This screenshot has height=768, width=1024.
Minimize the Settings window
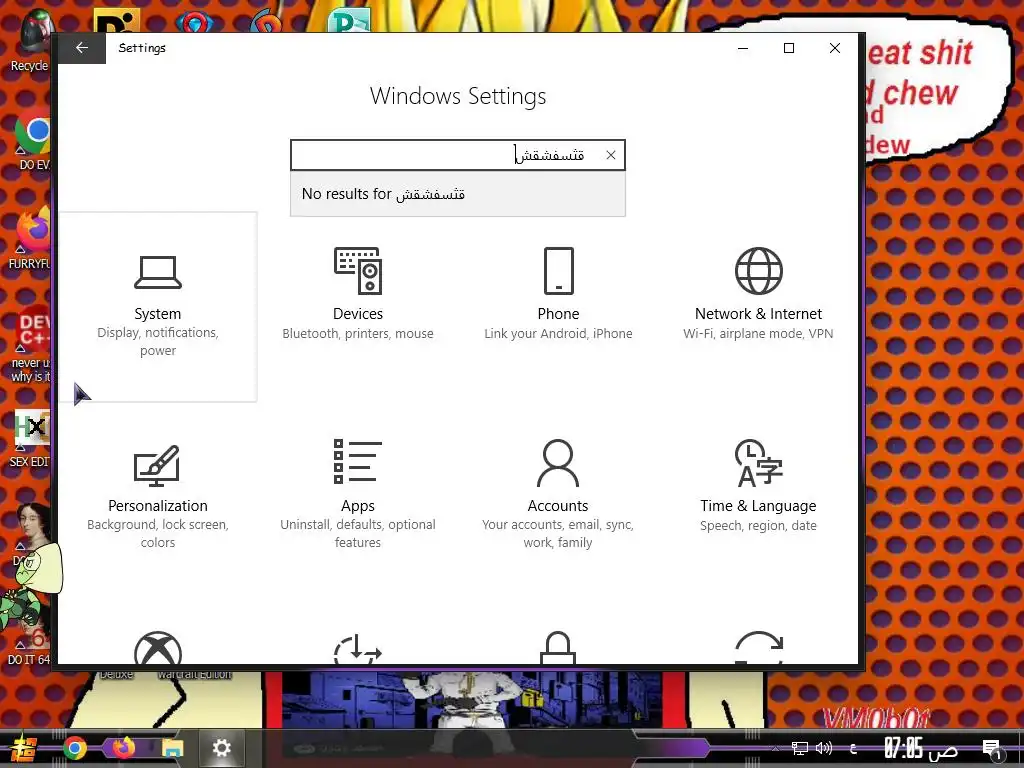point(743,48)
